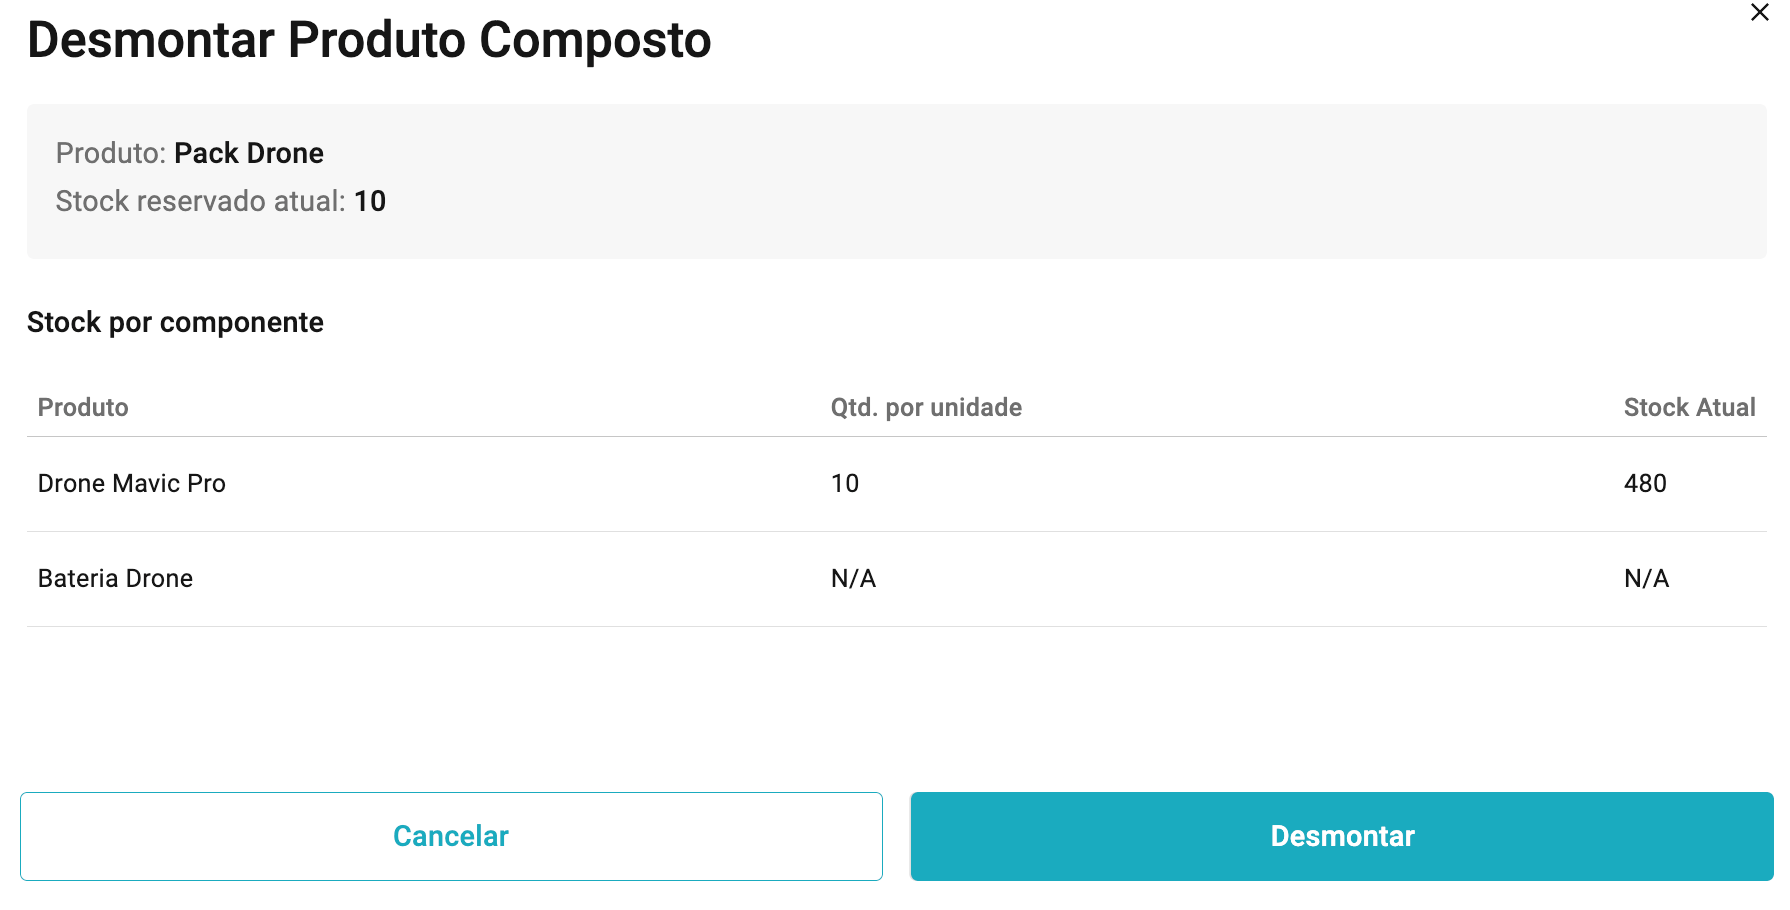Click Drone Mavic Pro quantity value 10
Image resolution: width=1790 pixels, height=910 pixels.
[845, 484]
